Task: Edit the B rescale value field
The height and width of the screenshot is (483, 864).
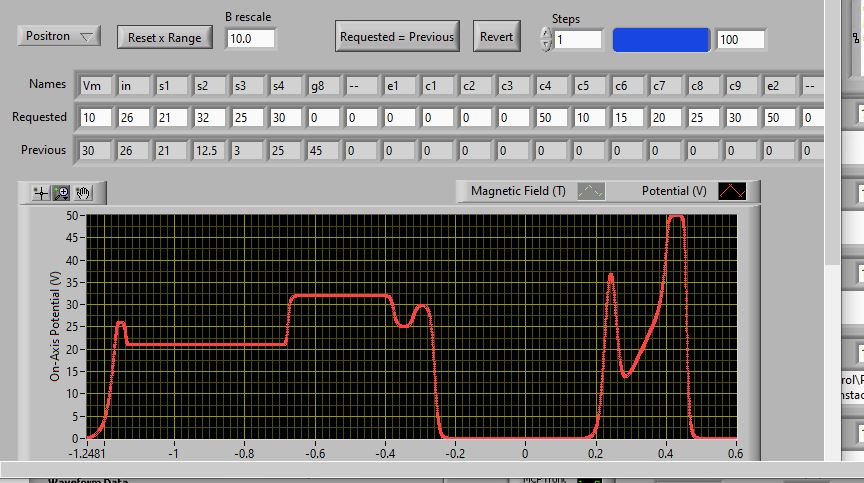Action: [250, 39]
